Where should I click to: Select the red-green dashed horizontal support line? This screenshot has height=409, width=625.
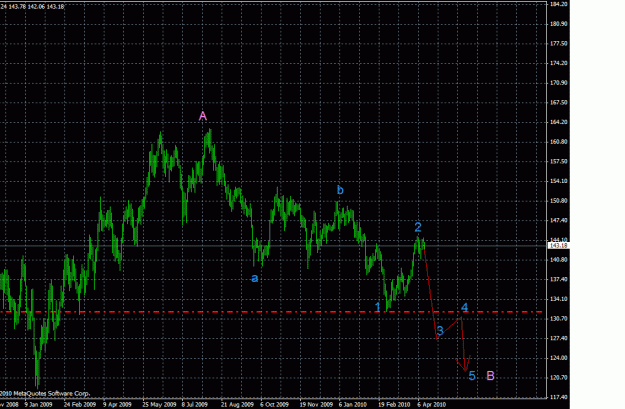(271, 312)
